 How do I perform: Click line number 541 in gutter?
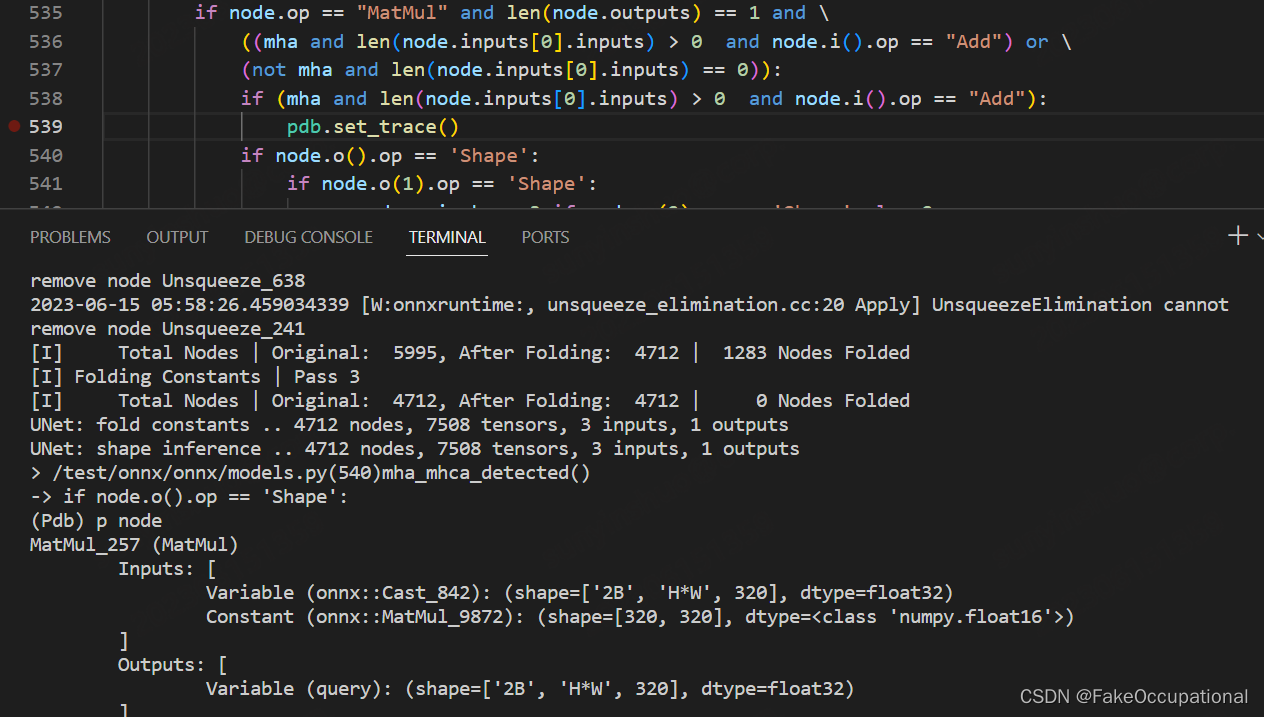(46, 184)
